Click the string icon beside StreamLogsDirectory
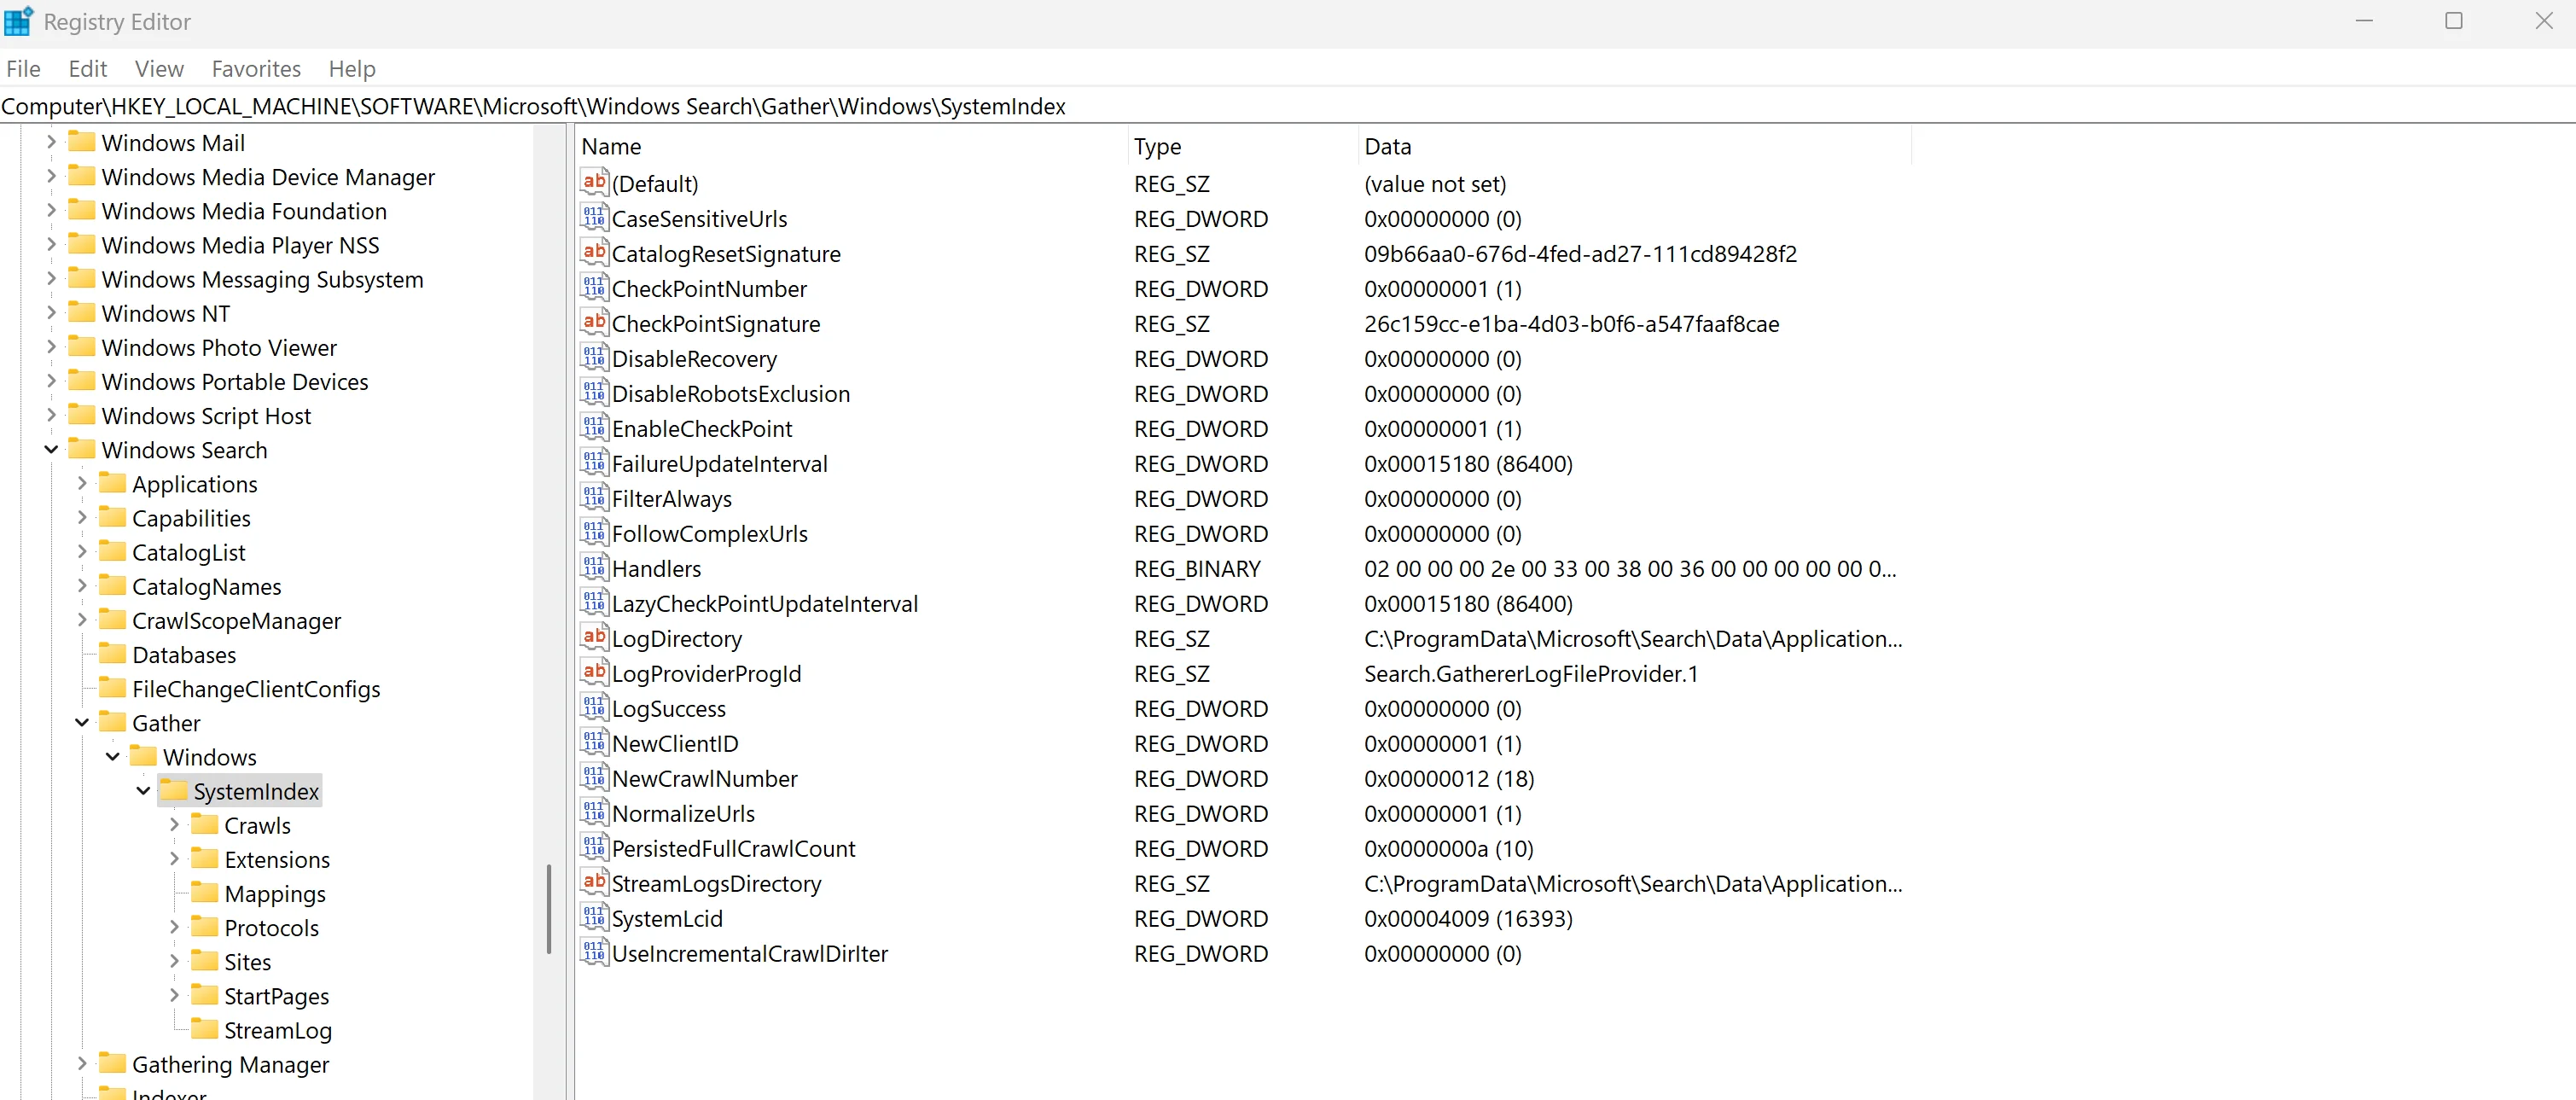The width and height of the screenshot is (2576, 1100). (594, 882)
